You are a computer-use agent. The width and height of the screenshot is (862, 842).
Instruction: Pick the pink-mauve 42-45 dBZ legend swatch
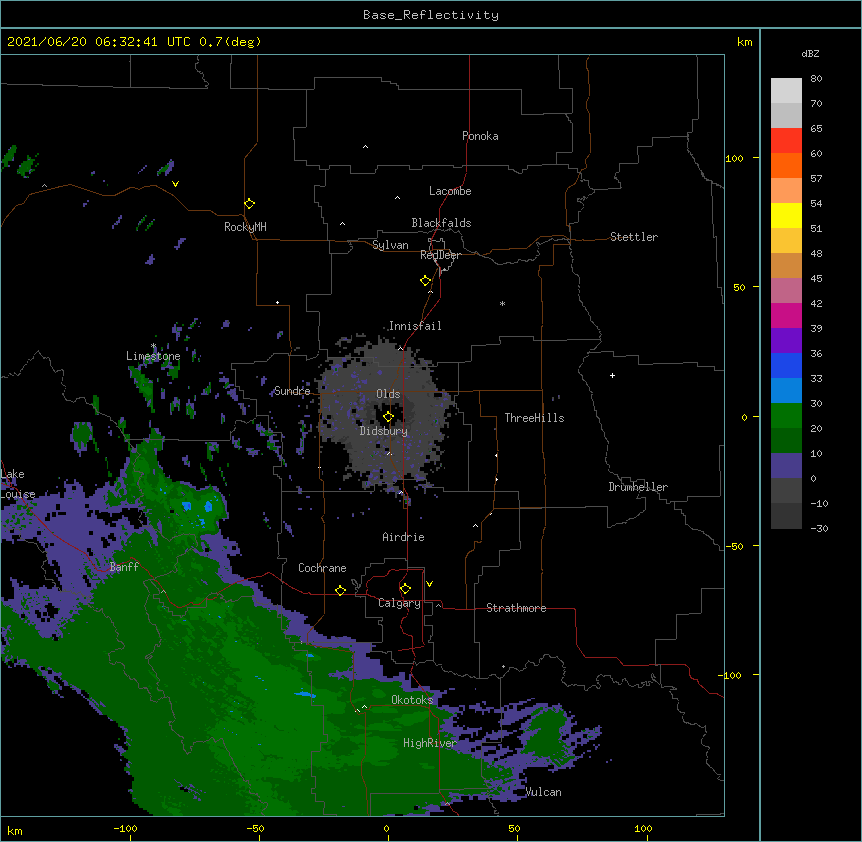(786, 291)
